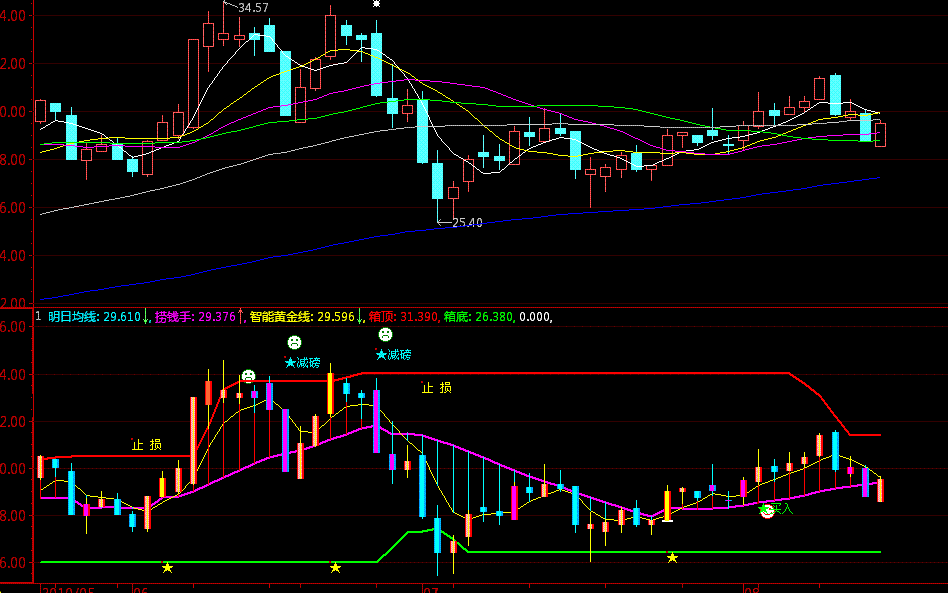The width and height of the screenshot is (948, 593).
Task: Click the cyan star before the second 减磅 text
Action: (381, 355)
